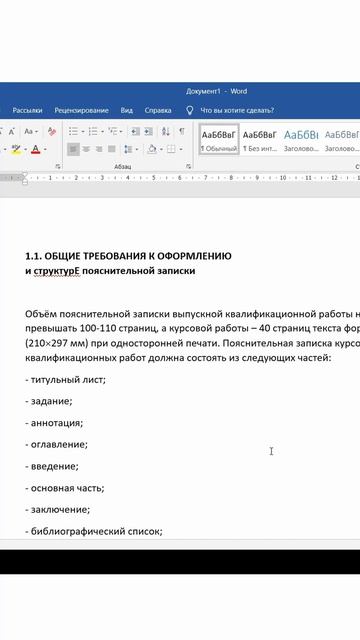The image size is (360, 640).
Task: Apply the text highlight color
Action: 16,149
